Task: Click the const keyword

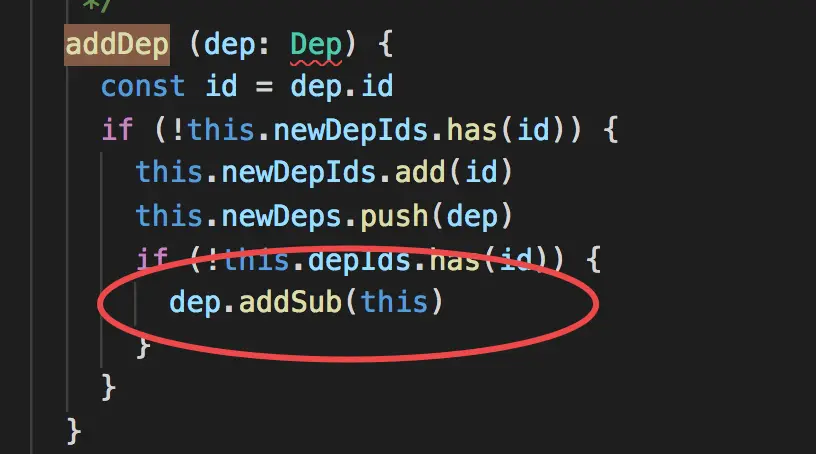Action: (143, 86)
